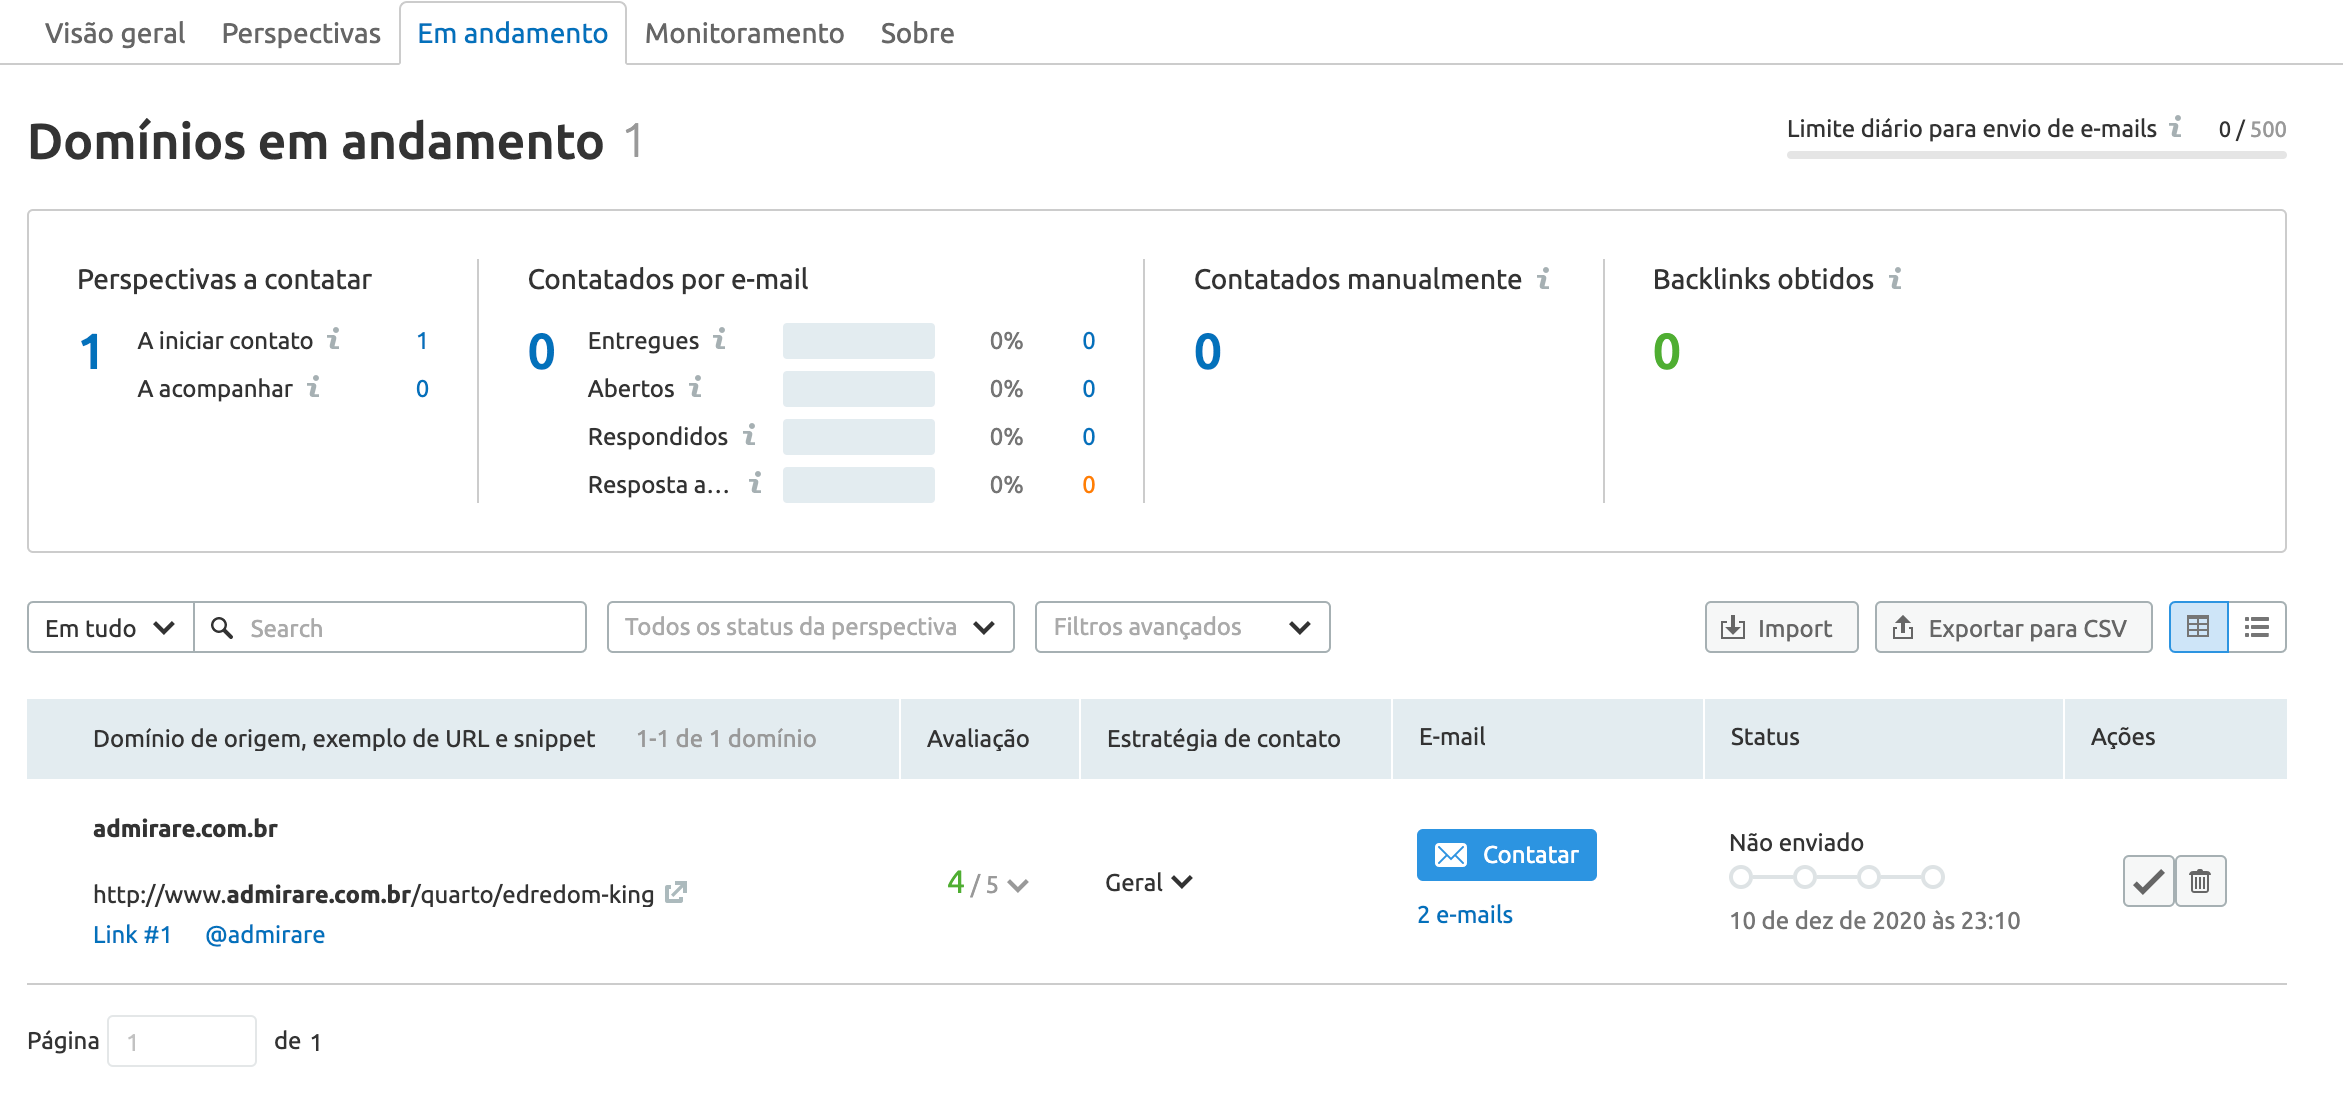Click Exportar para CSV button

pos(2013,628)
